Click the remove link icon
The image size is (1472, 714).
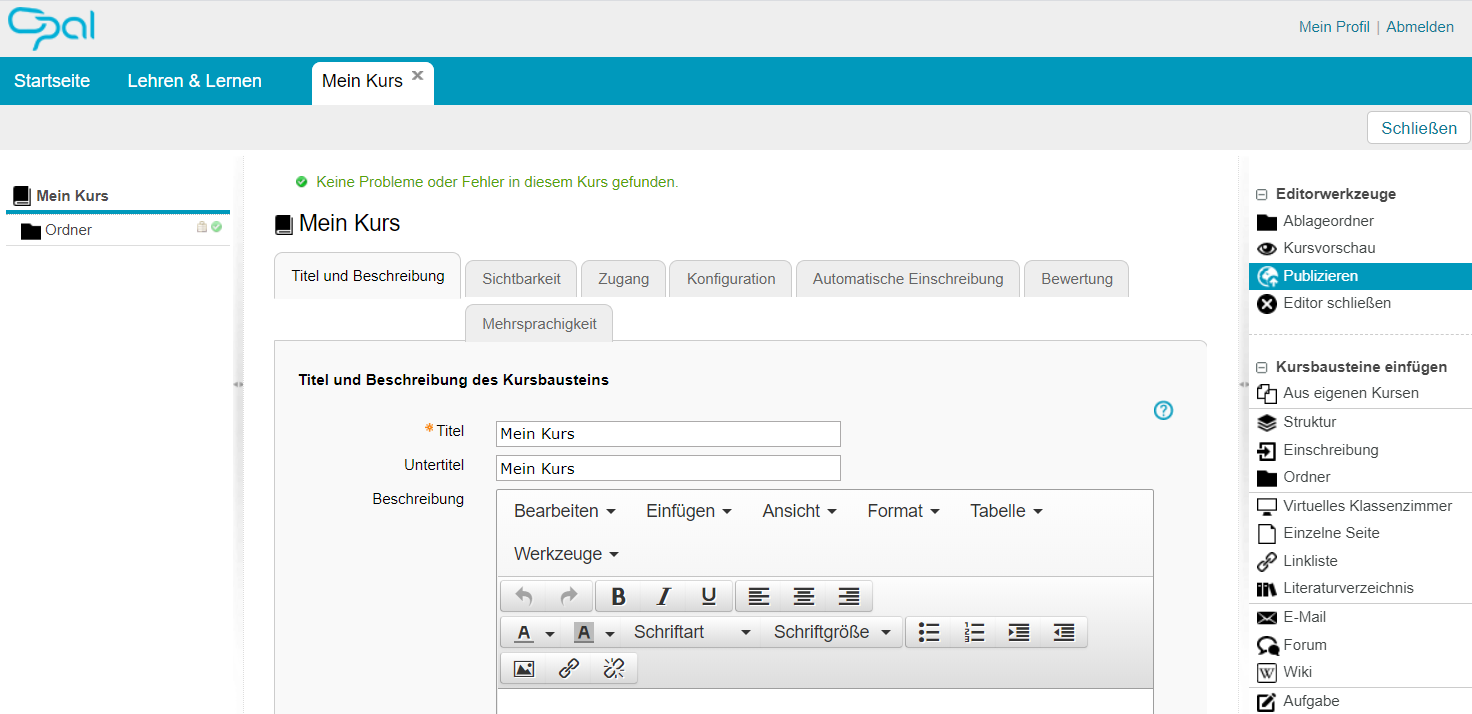click(614, 669)
